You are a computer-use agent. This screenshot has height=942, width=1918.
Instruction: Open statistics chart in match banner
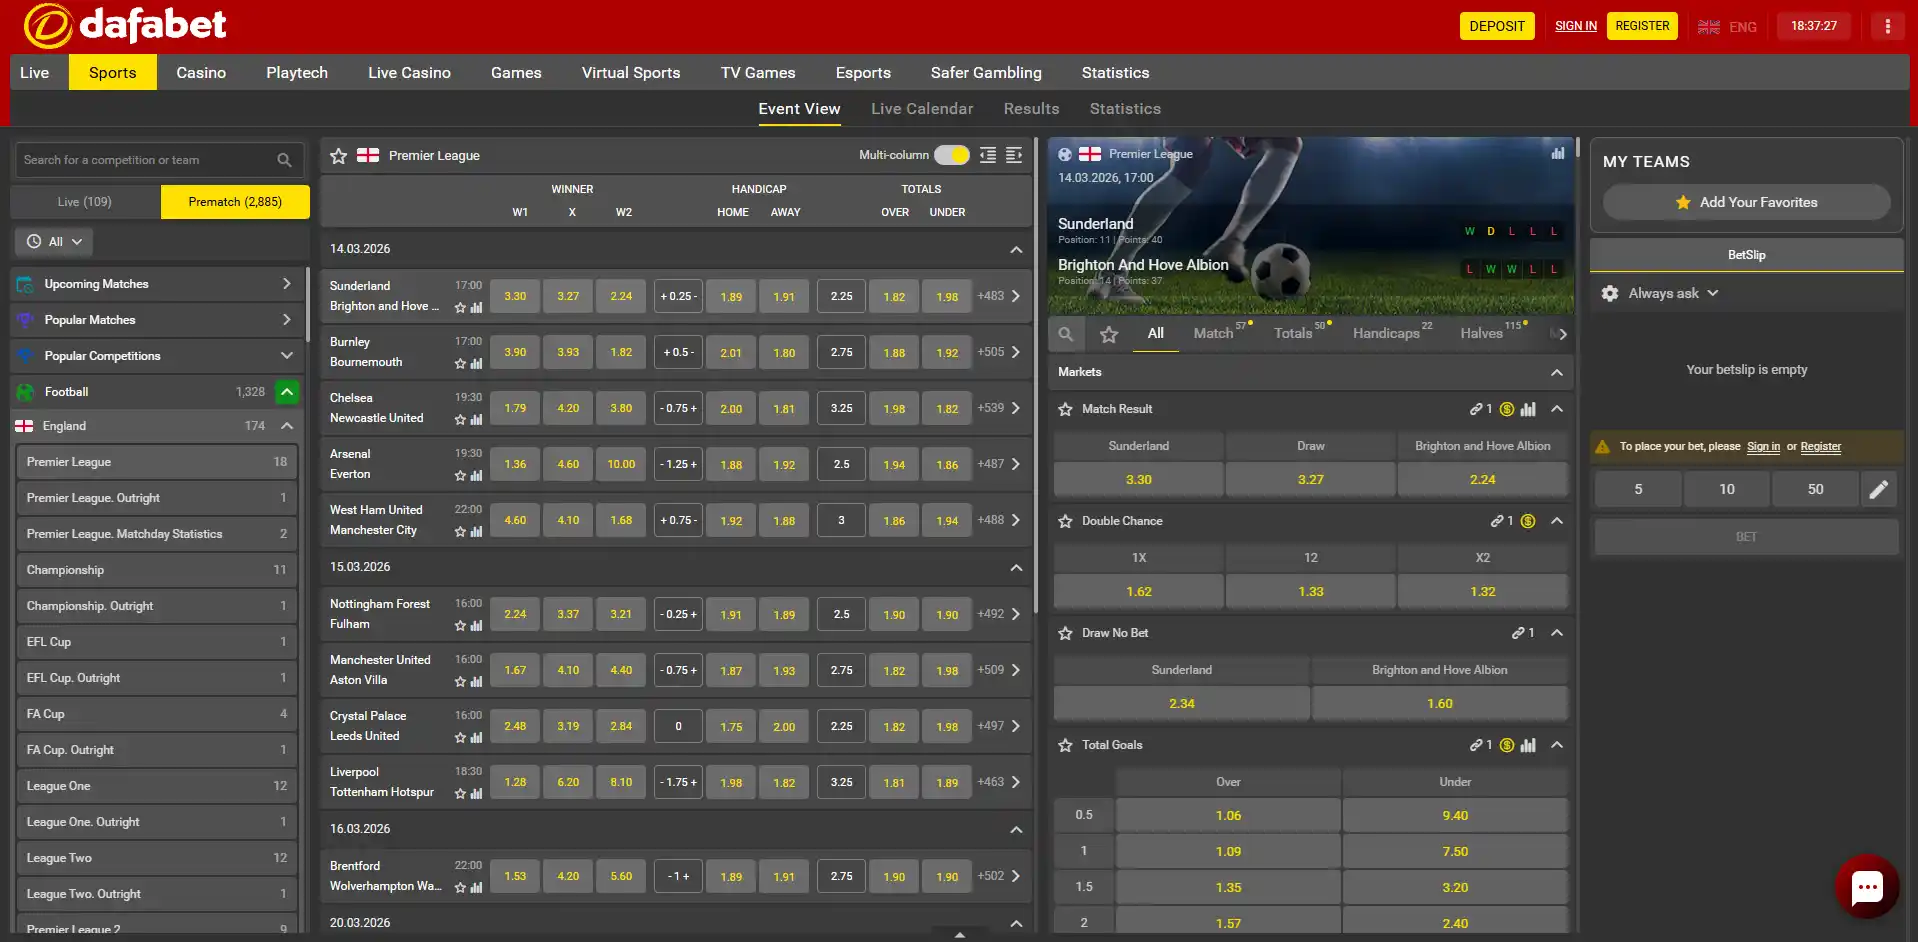[1557, 153]
